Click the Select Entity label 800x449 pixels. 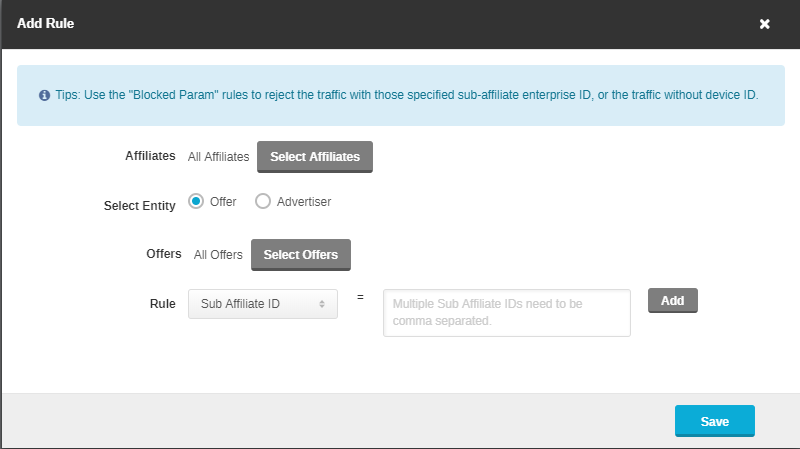pos(139,206)
